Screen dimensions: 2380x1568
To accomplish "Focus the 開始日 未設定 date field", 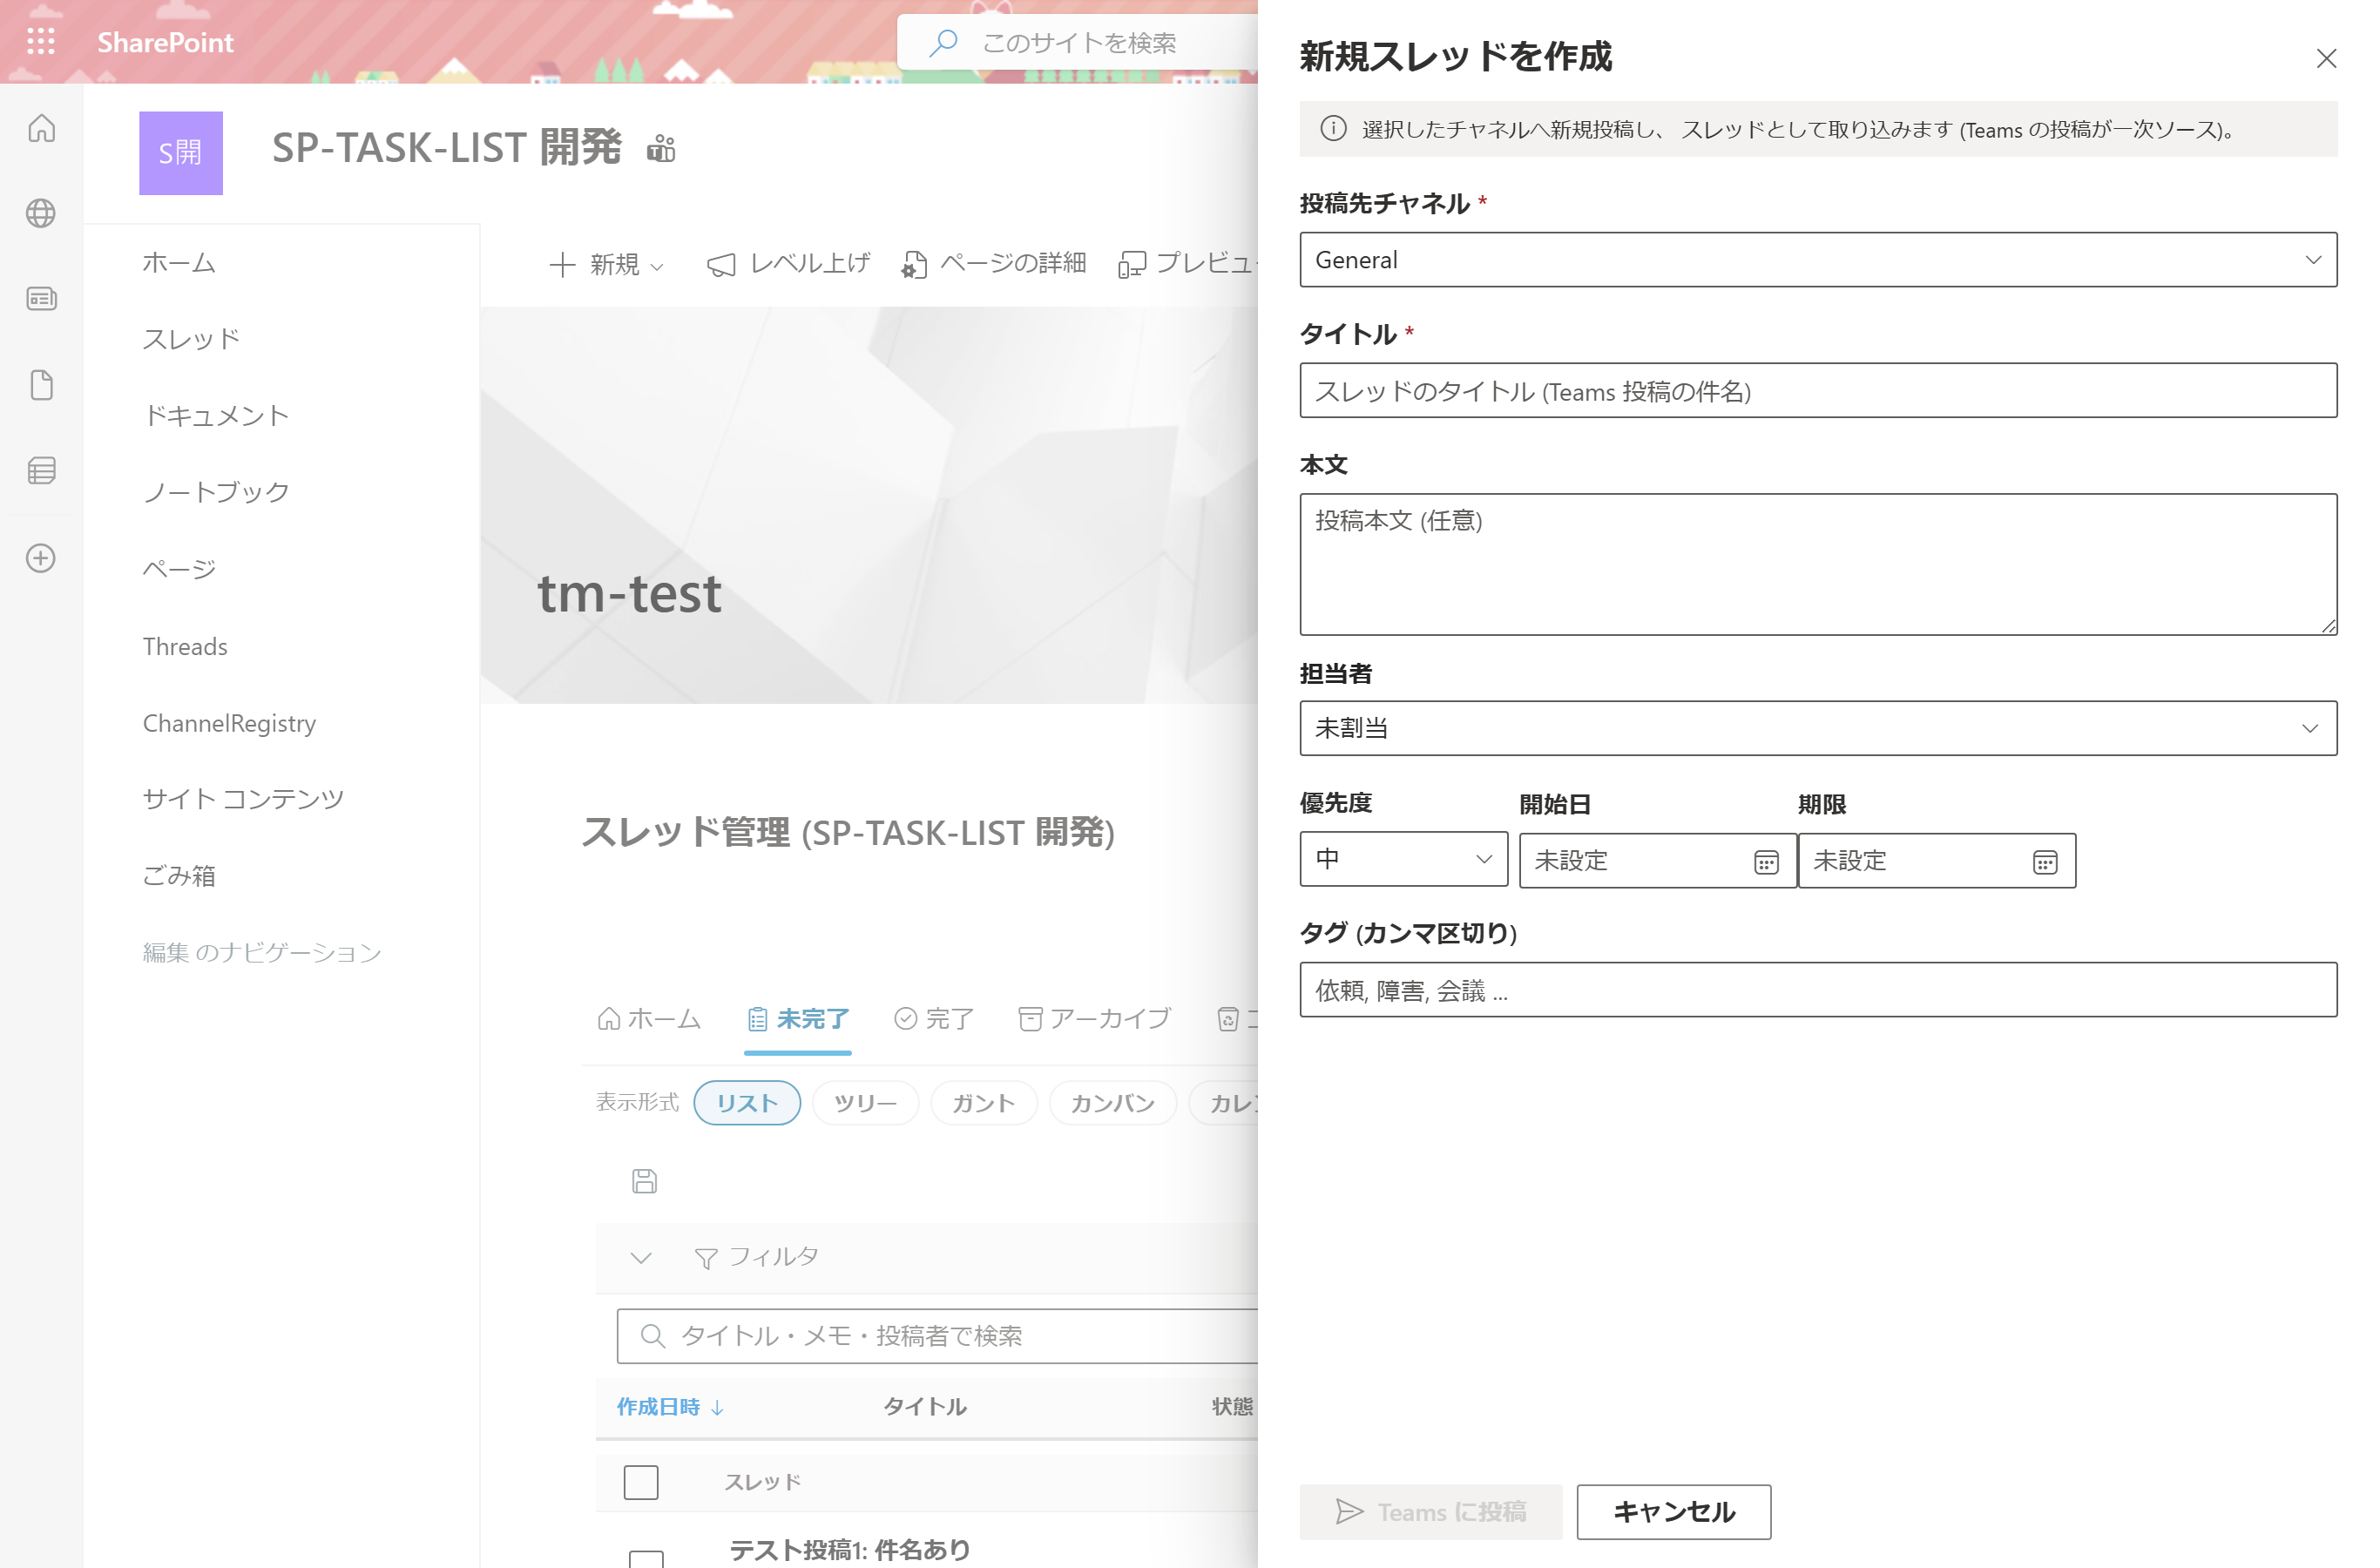I will click(1657, 860).
